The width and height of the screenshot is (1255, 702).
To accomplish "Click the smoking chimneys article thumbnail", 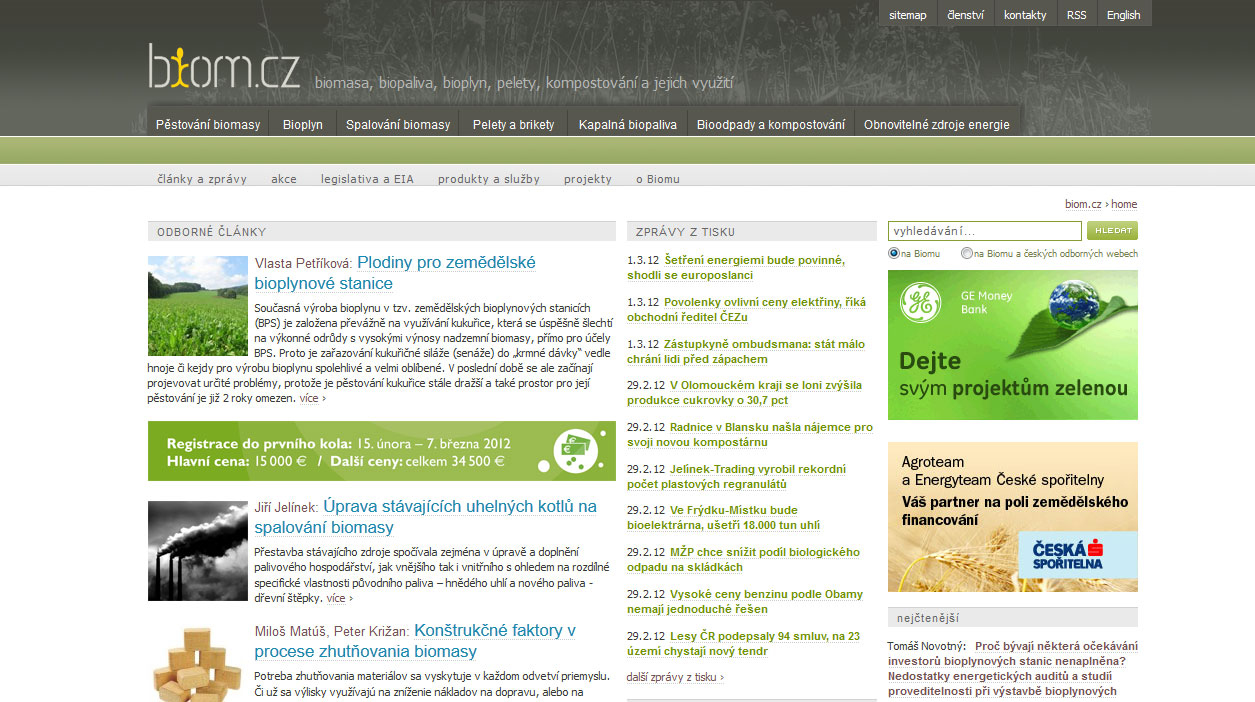I will pyautogui.click(x=197, y=551).
